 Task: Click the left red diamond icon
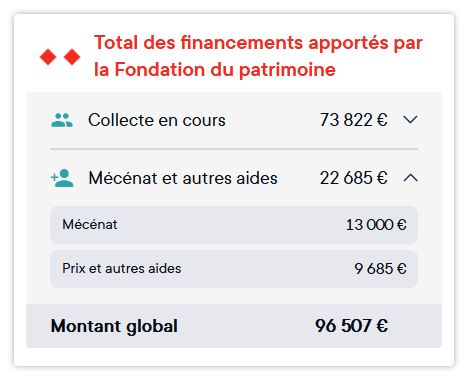pyautogui.click(x=48, y=57)
